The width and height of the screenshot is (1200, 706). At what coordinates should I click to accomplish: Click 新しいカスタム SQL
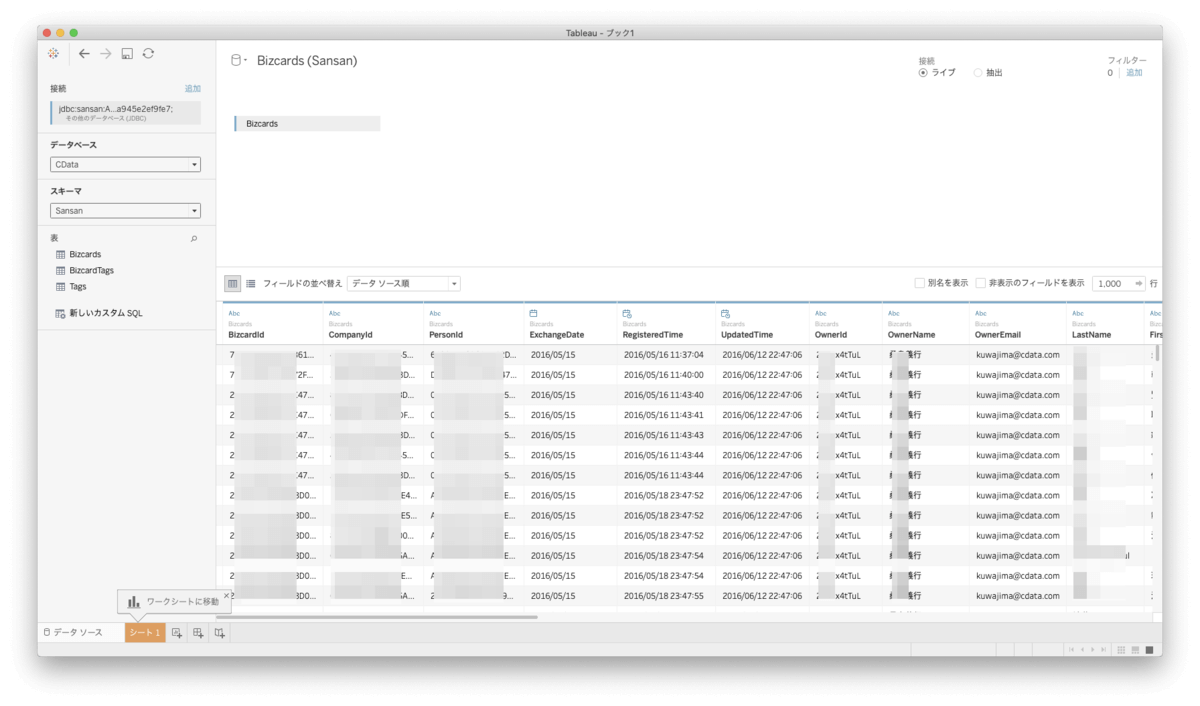pos(106,314)
